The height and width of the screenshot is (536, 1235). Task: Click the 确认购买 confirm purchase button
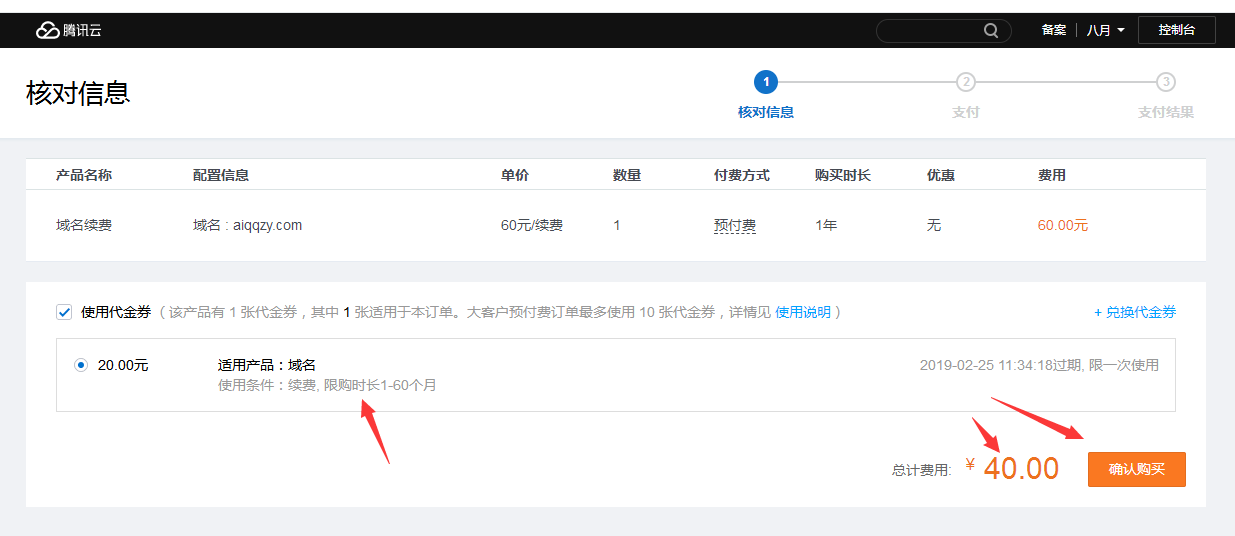click(x=1136, y=469)
